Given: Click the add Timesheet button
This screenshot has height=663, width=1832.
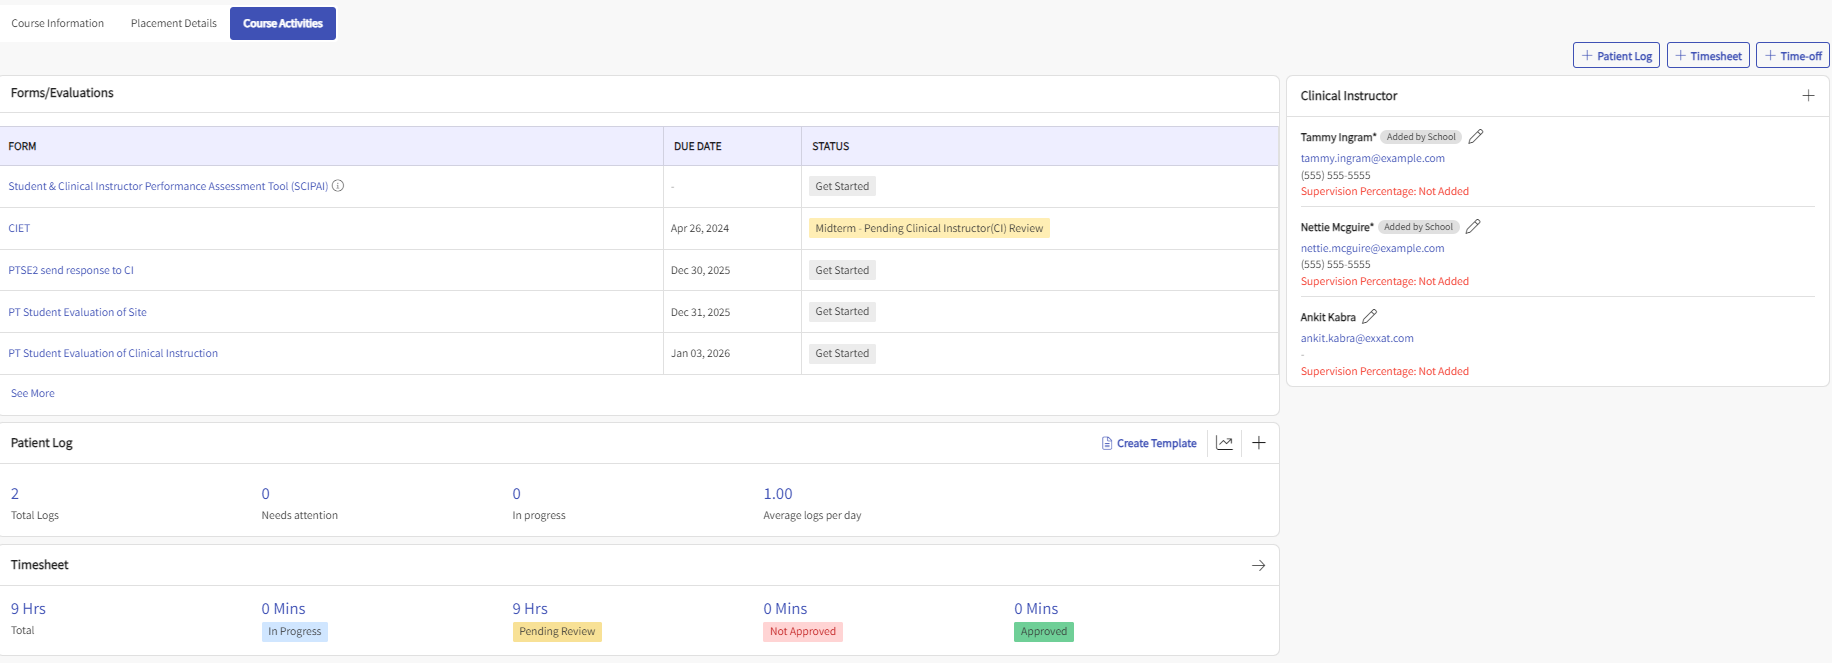Looking at the screenshot, I should pos(1708,56).
